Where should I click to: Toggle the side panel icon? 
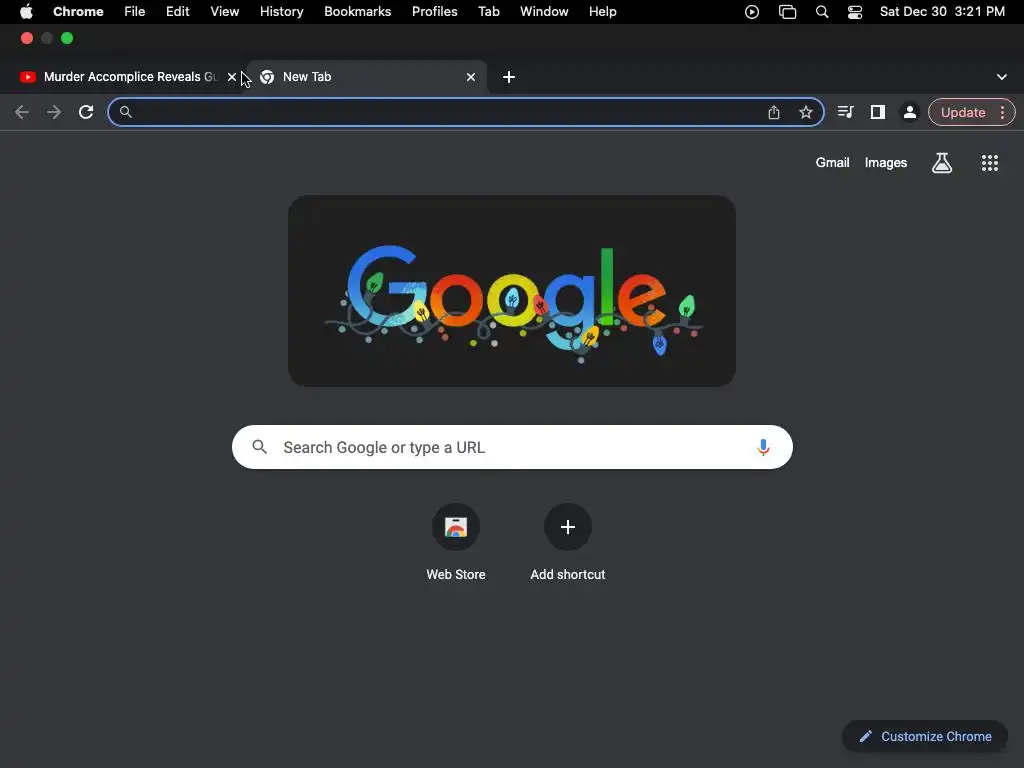878,112
